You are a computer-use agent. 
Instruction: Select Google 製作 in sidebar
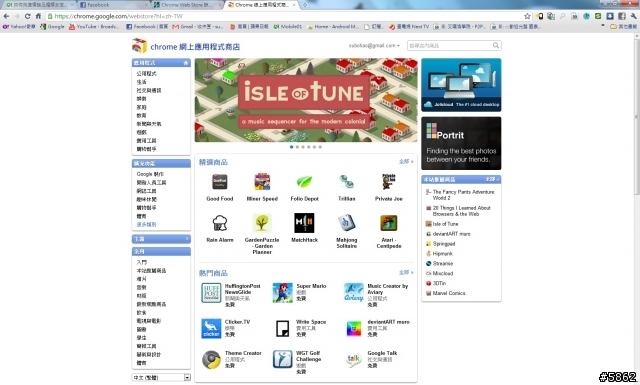coord(150,174)
